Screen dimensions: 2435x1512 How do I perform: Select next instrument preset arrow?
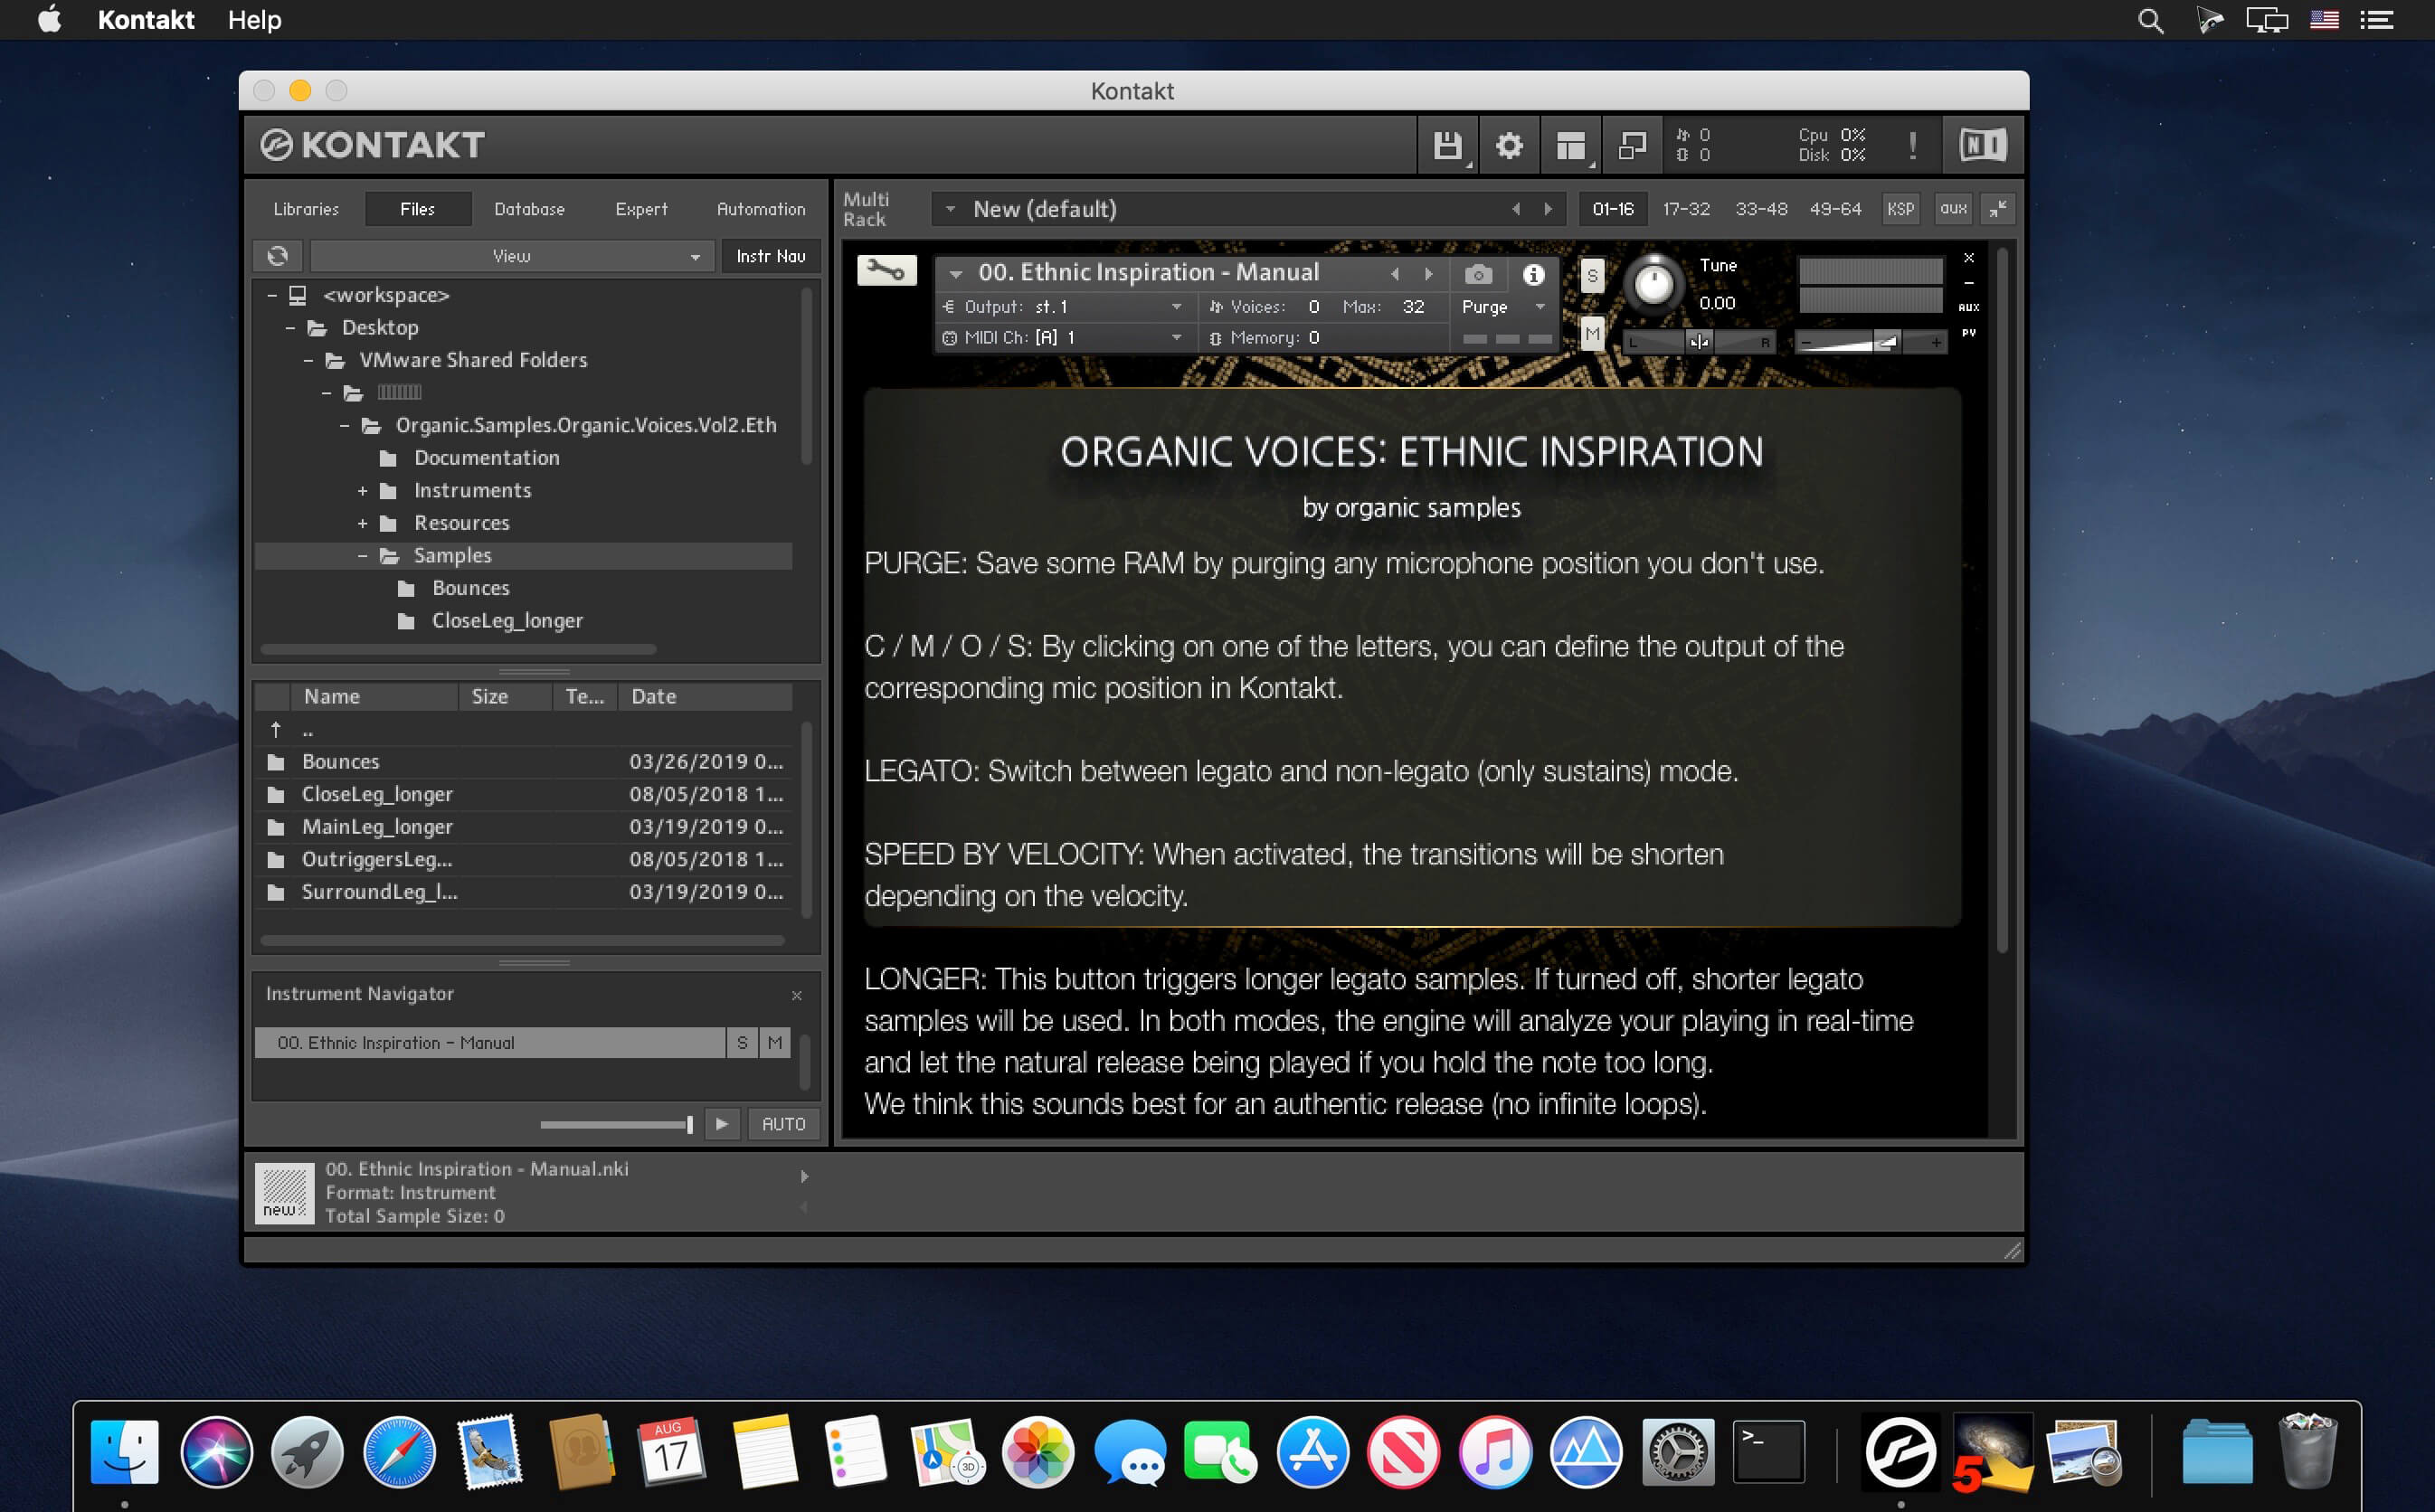point(1429,274)
